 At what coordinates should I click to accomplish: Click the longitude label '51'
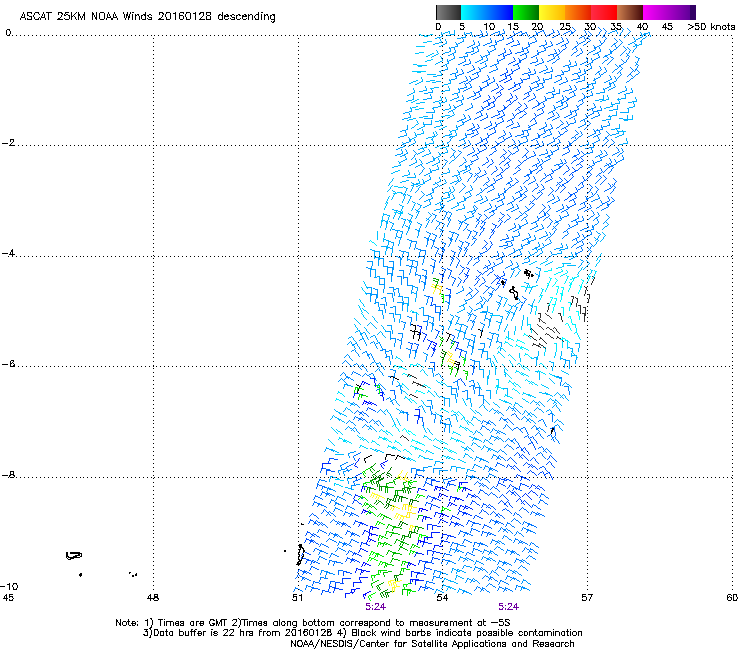coord(297,598)
